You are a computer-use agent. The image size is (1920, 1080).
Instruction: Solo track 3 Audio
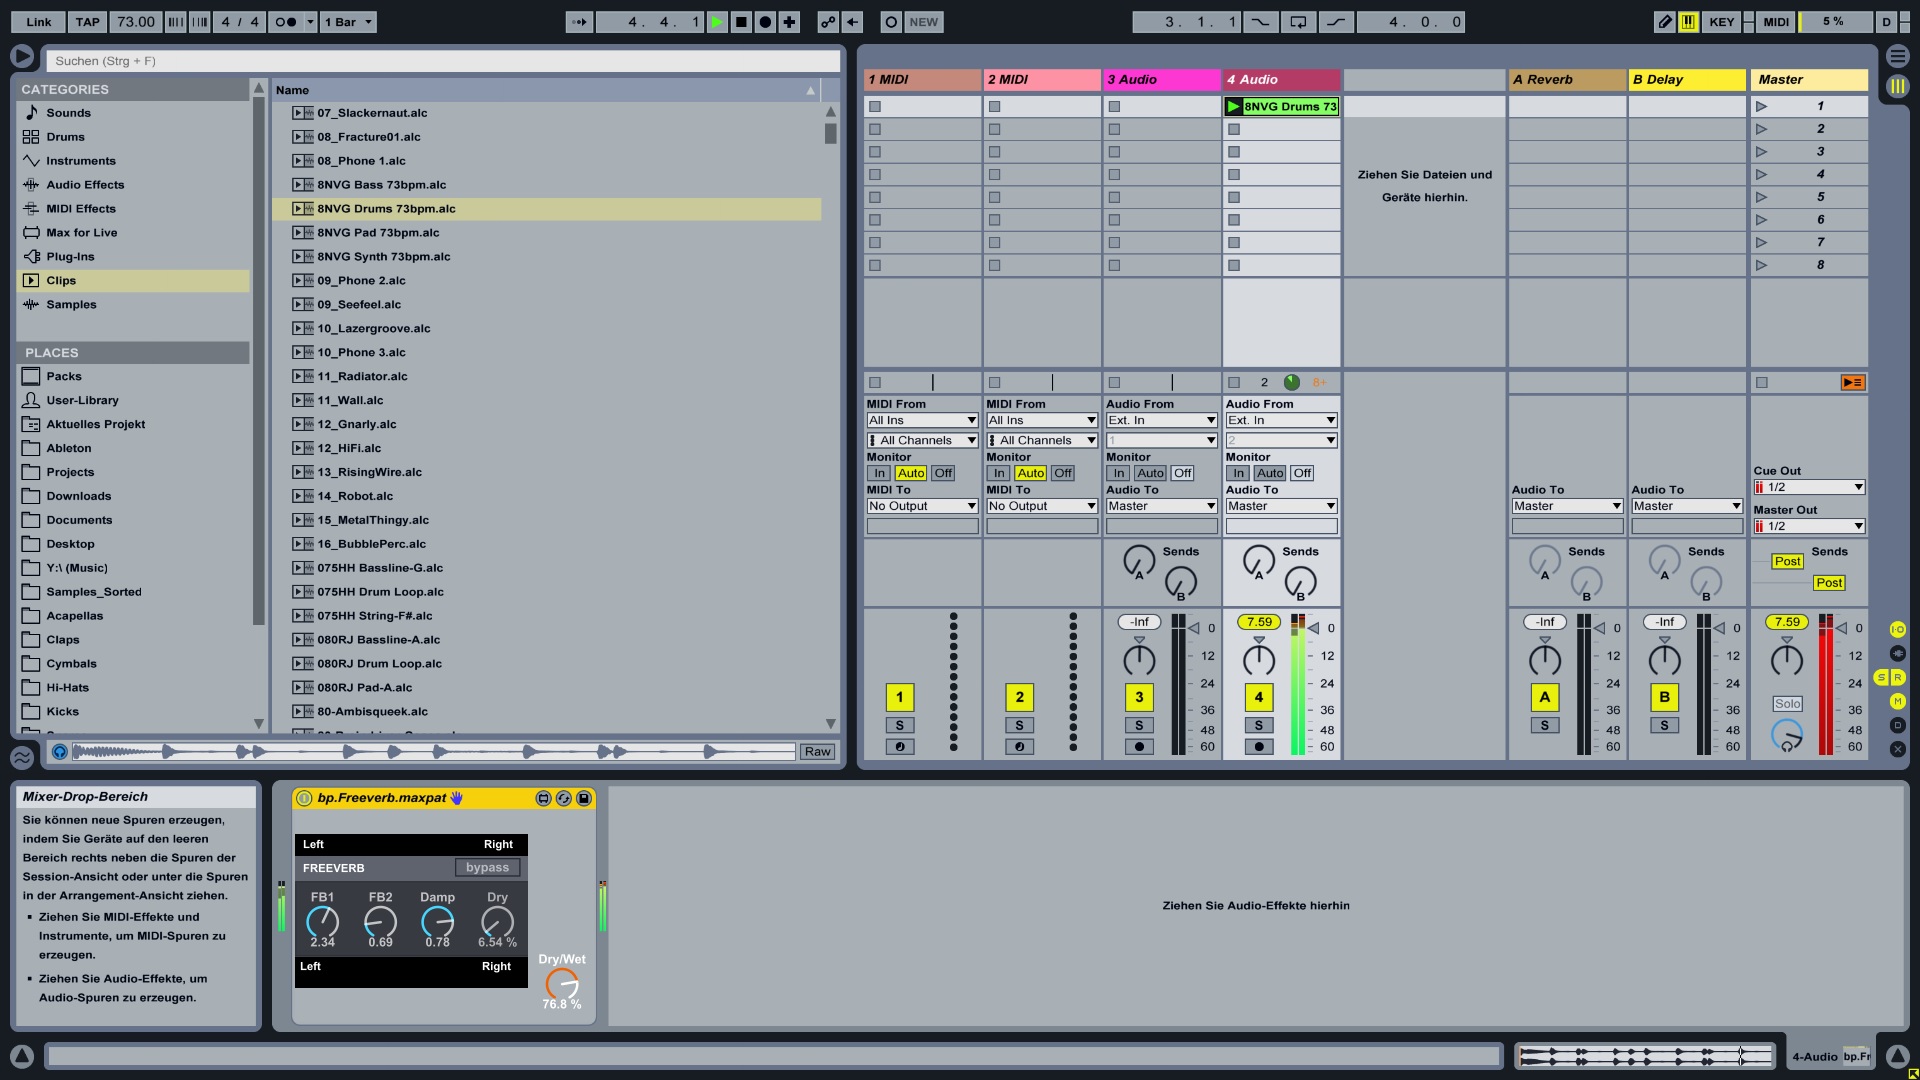(1139, 725)
